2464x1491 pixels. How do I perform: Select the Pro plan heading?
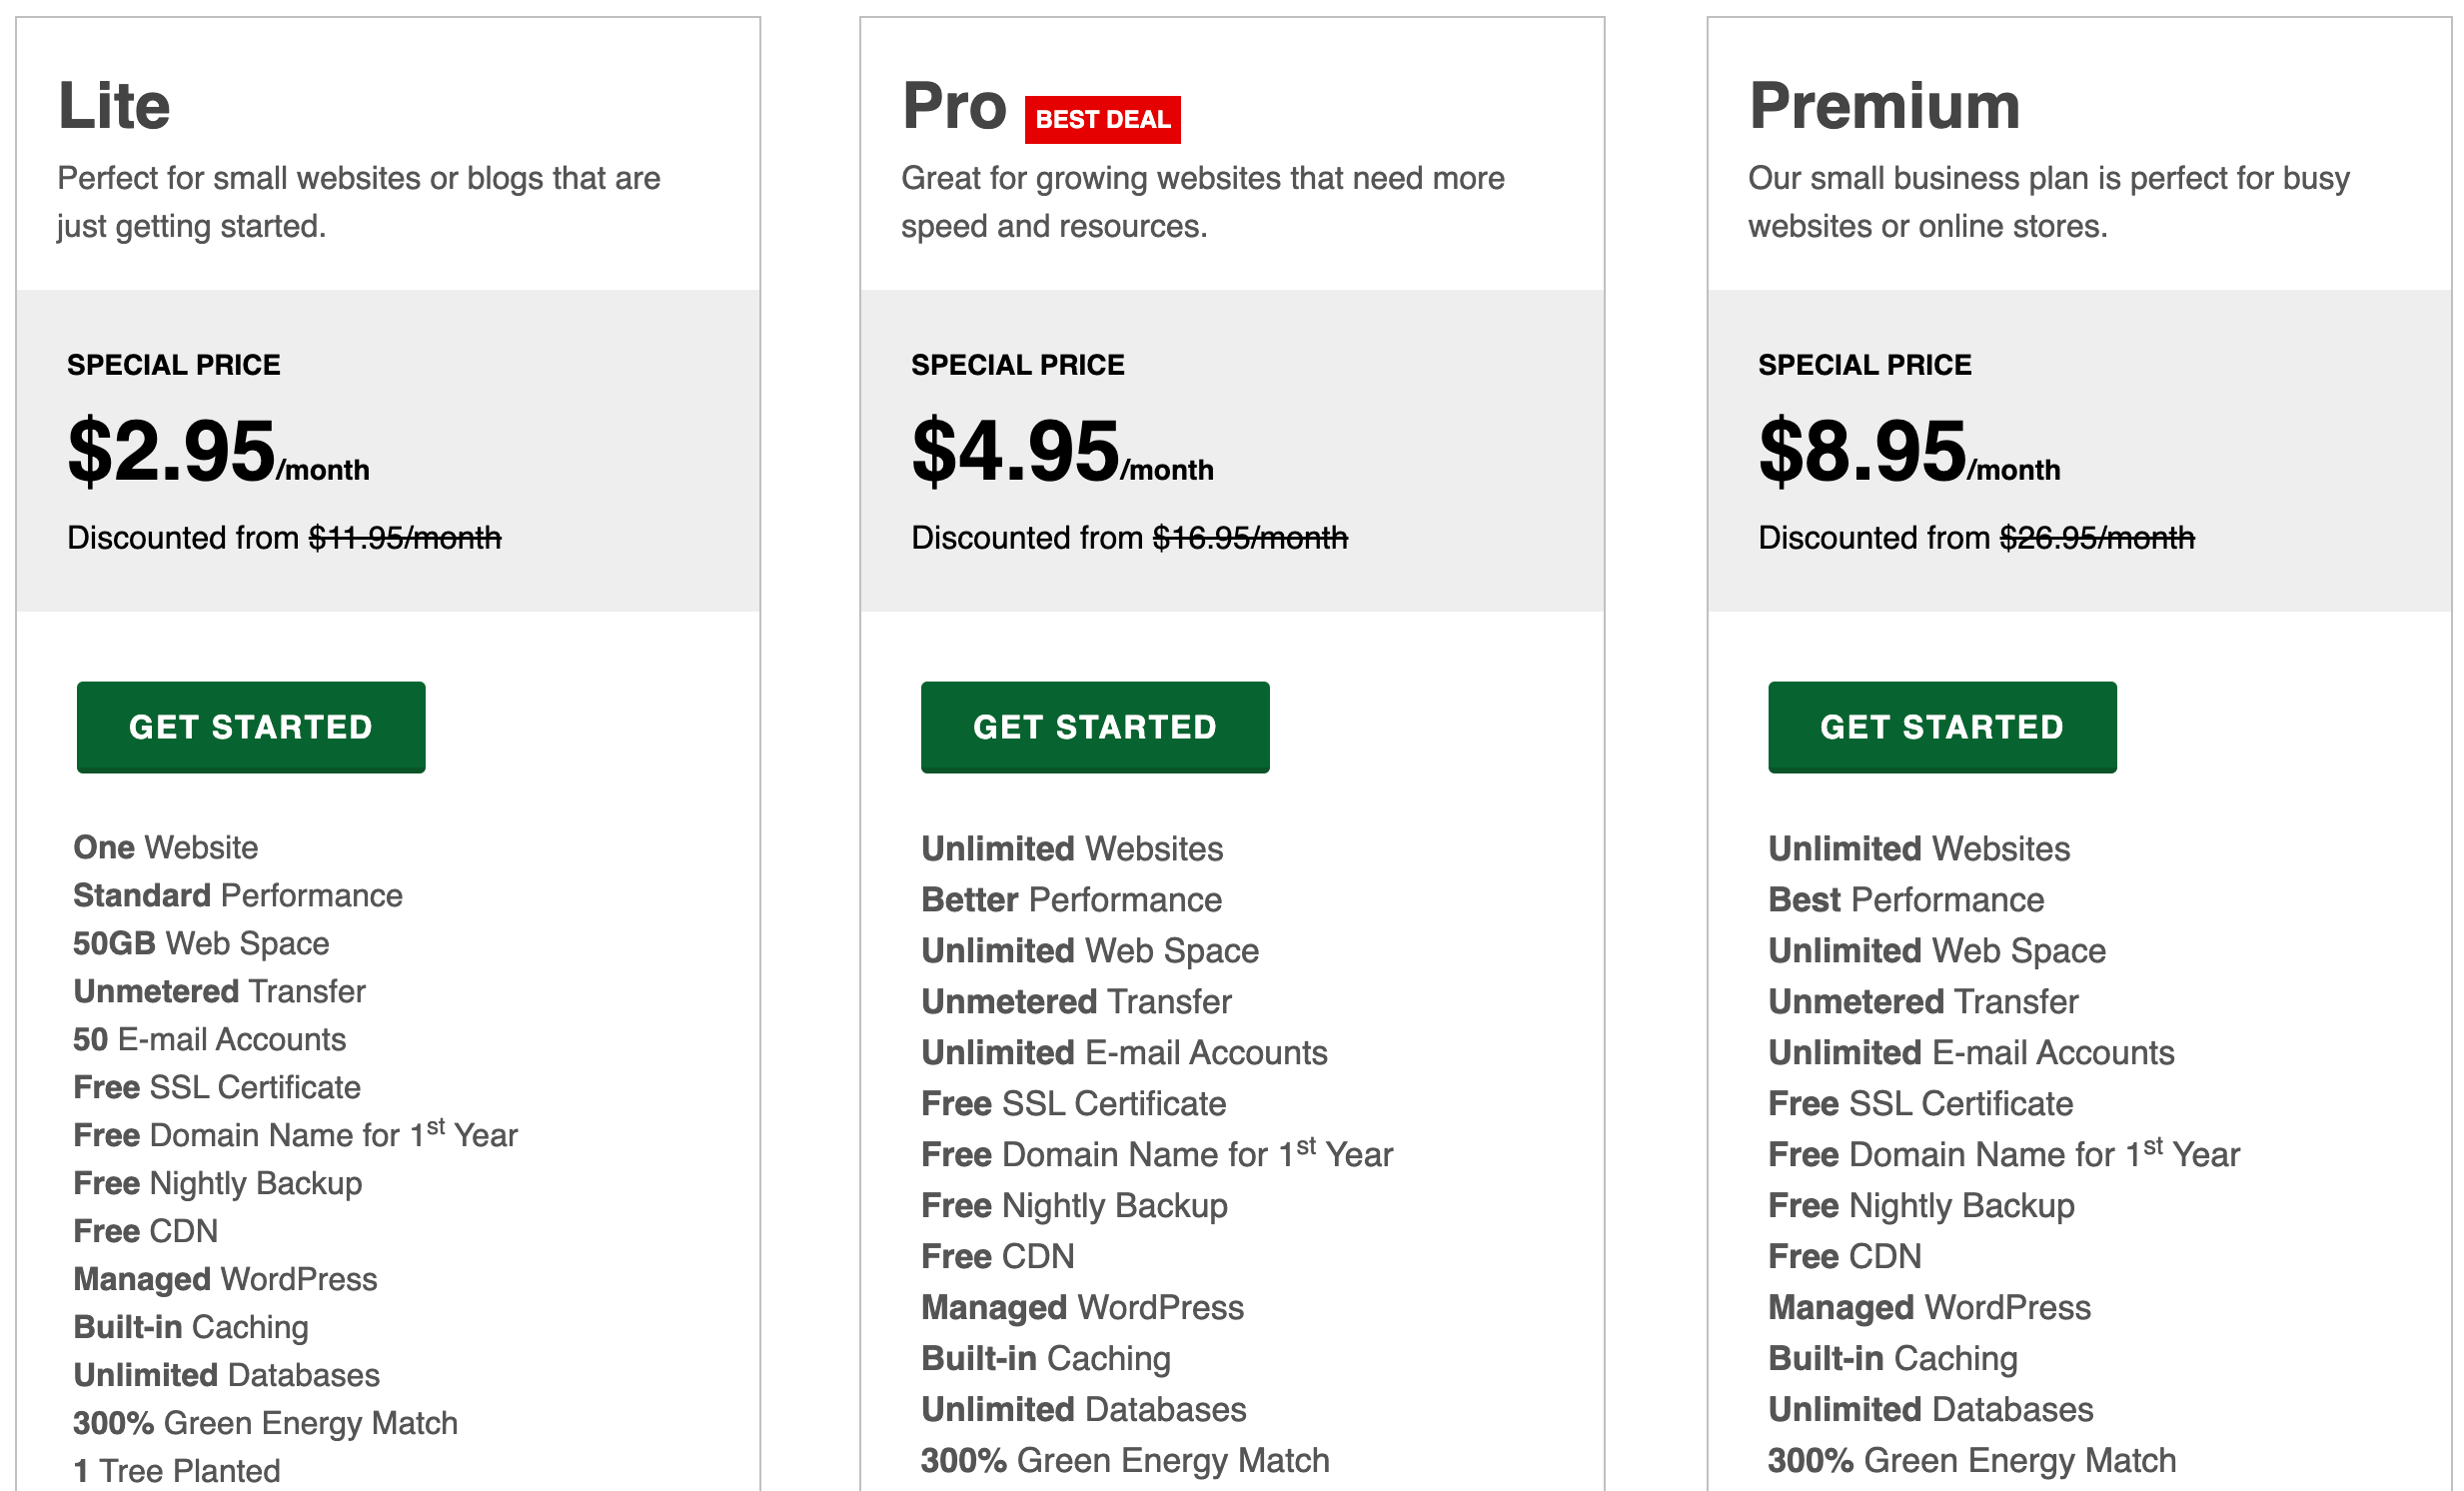tap(954, 106)
